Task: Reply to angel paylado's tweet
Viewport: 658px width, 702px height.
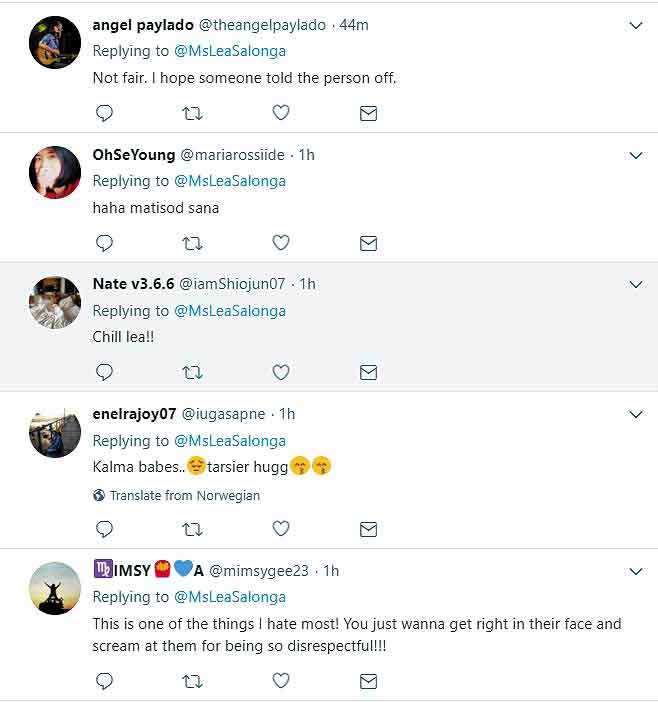Action: [104, 113]
